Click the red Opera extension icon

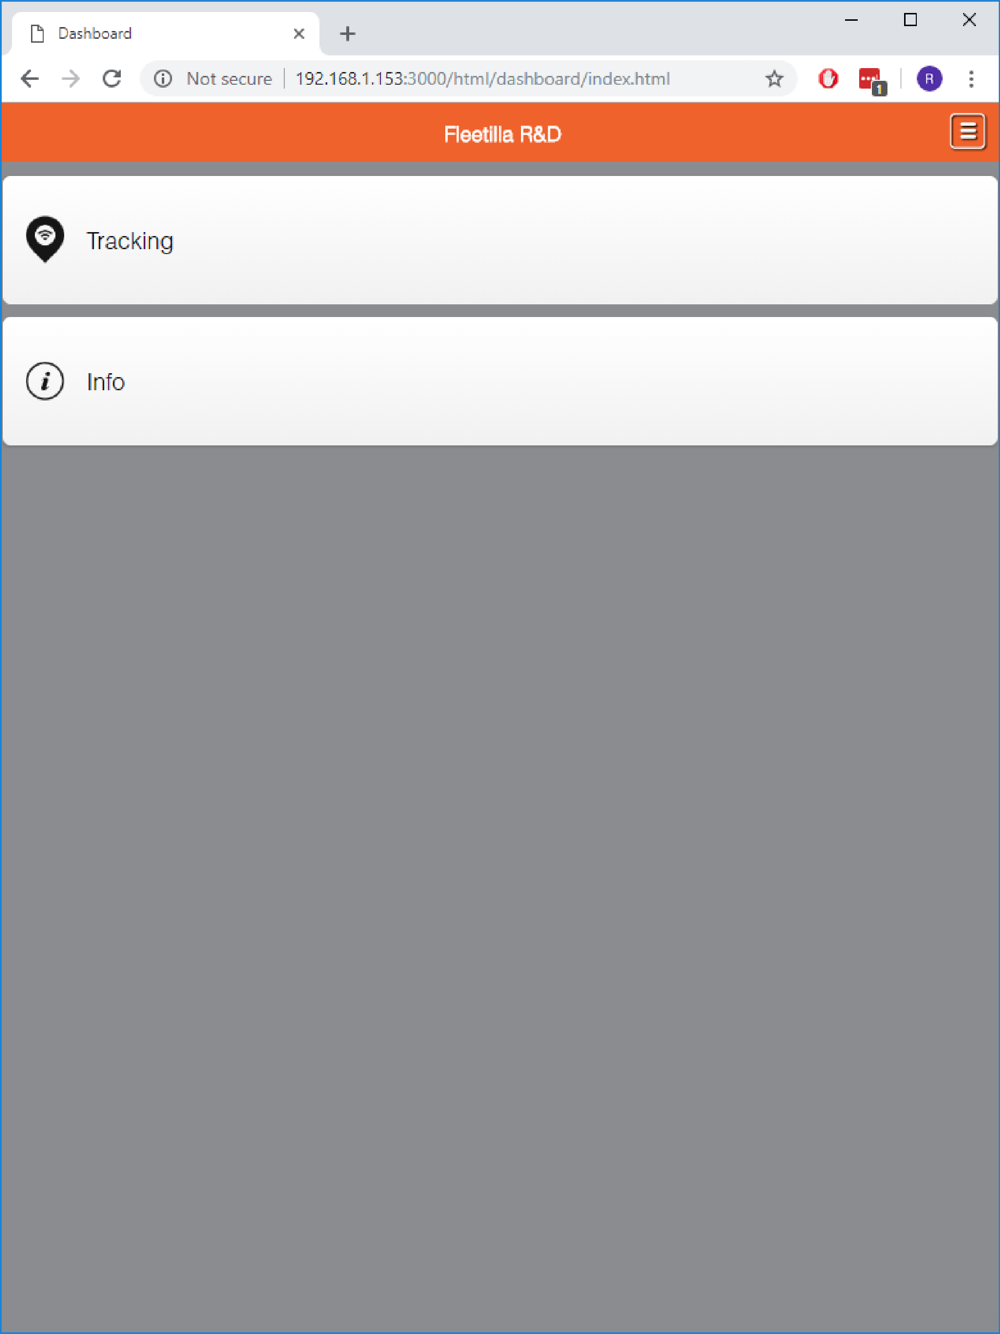pos(828,78)
